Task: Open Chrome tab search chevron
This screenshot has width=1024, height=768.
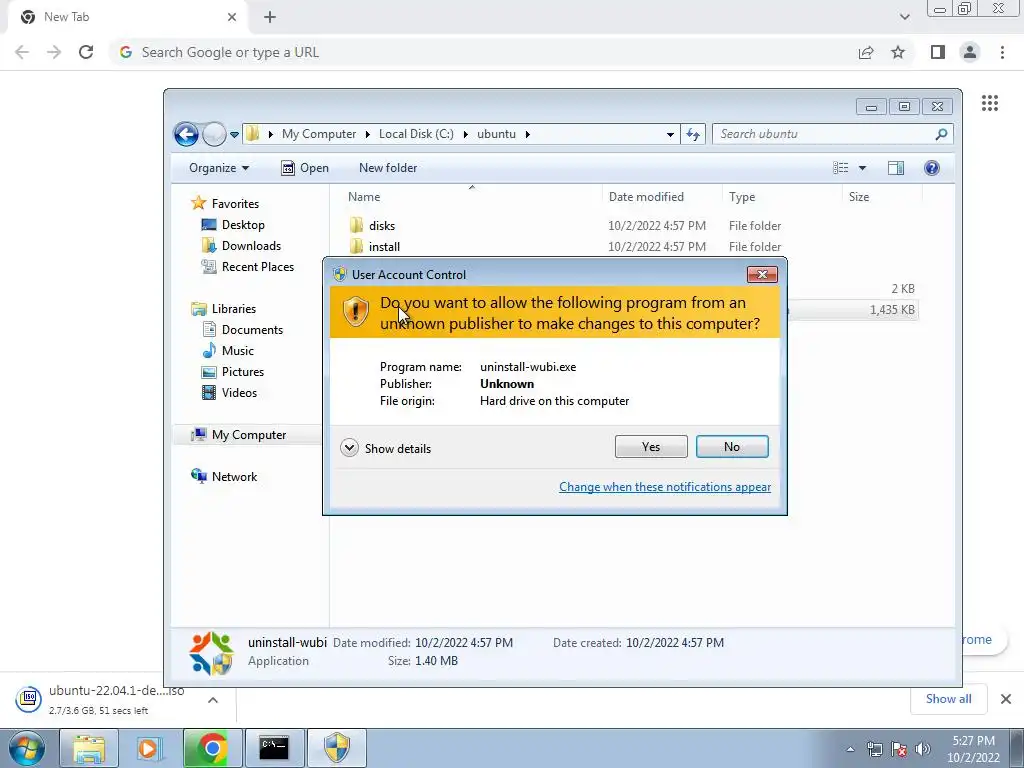Action: [904, 17]
